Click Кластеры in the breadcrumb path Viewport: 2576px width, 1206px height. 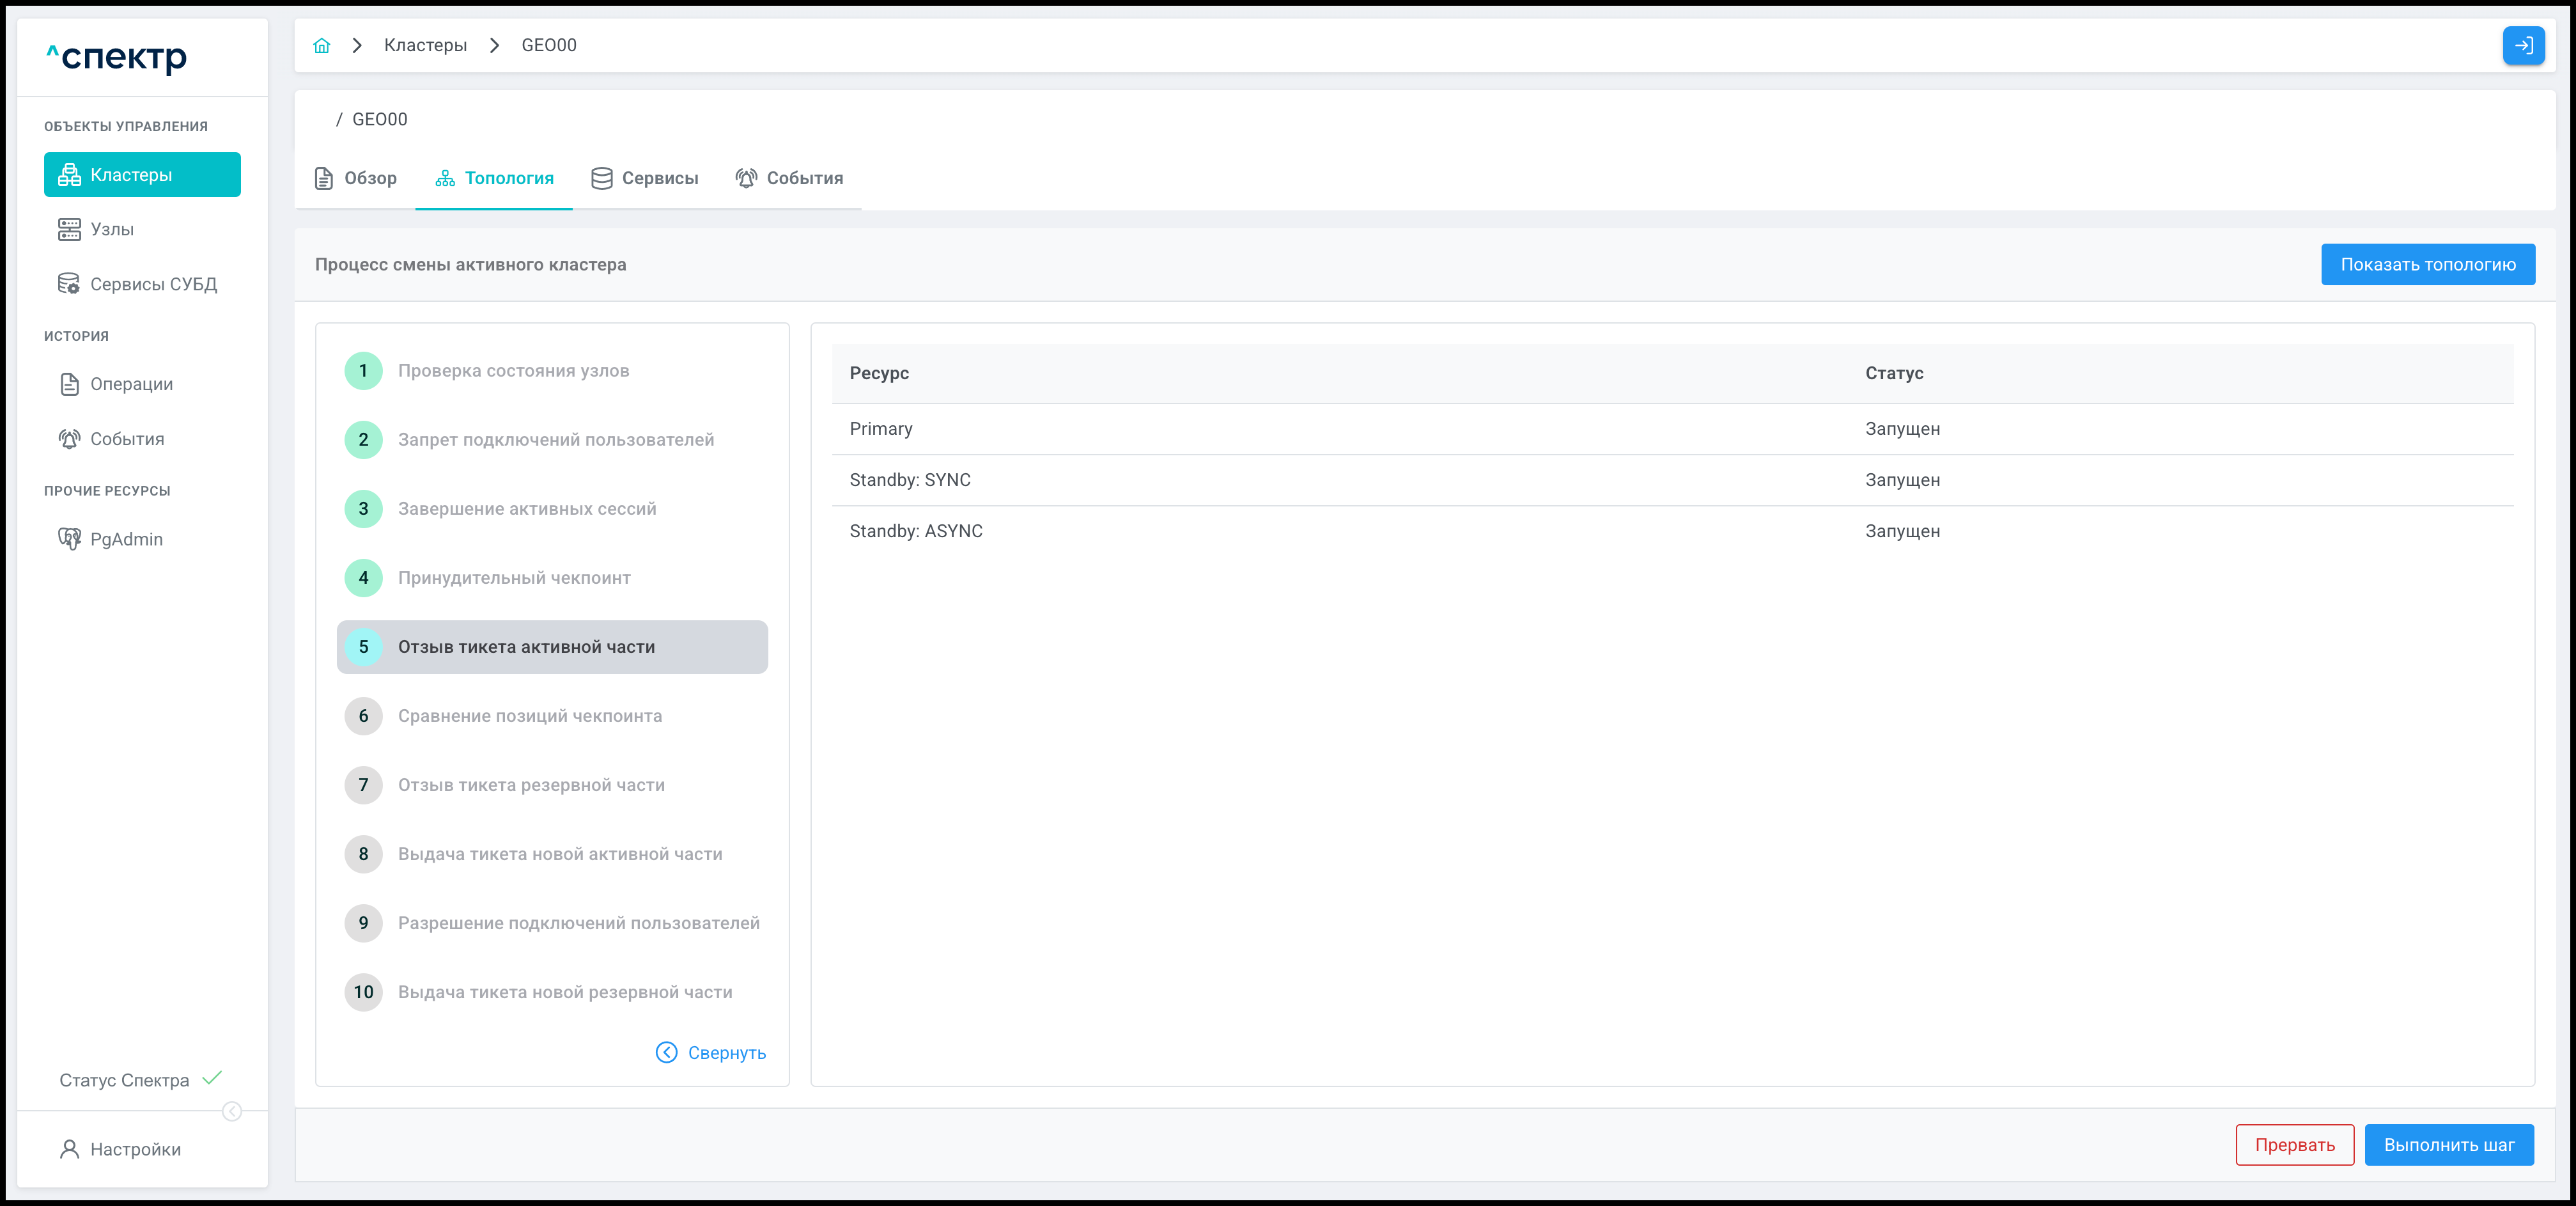[425, 45]
